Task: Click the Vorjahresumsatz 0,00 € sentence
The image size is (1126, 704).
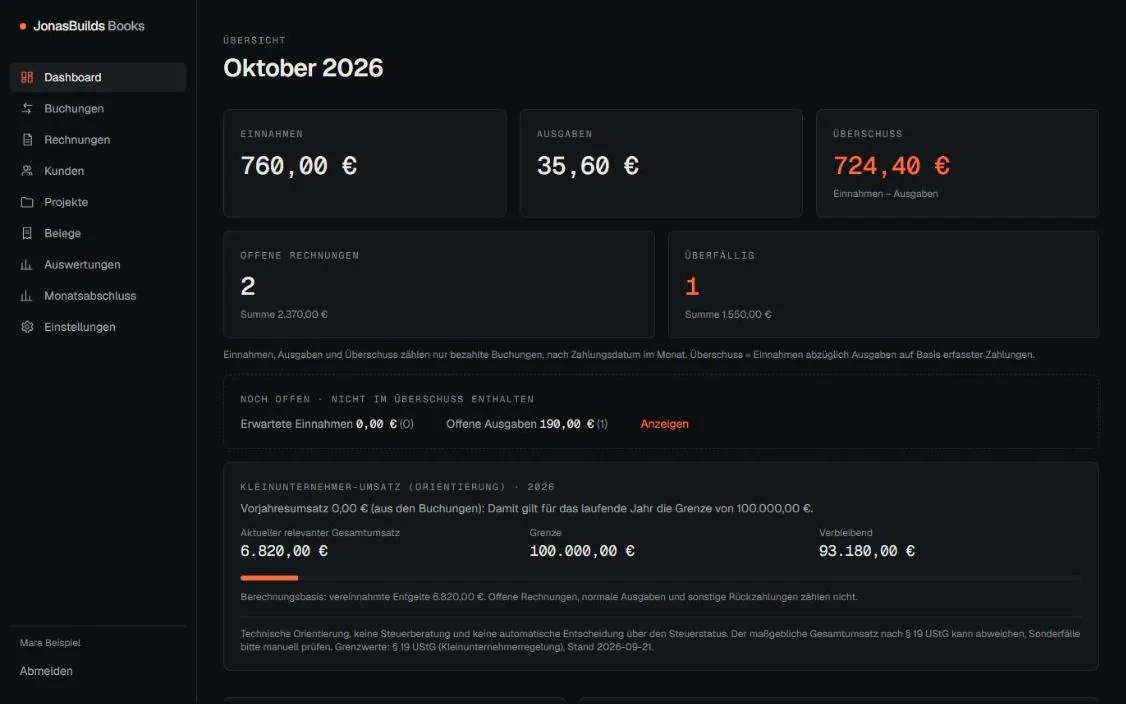Action: tap(526, 509)
